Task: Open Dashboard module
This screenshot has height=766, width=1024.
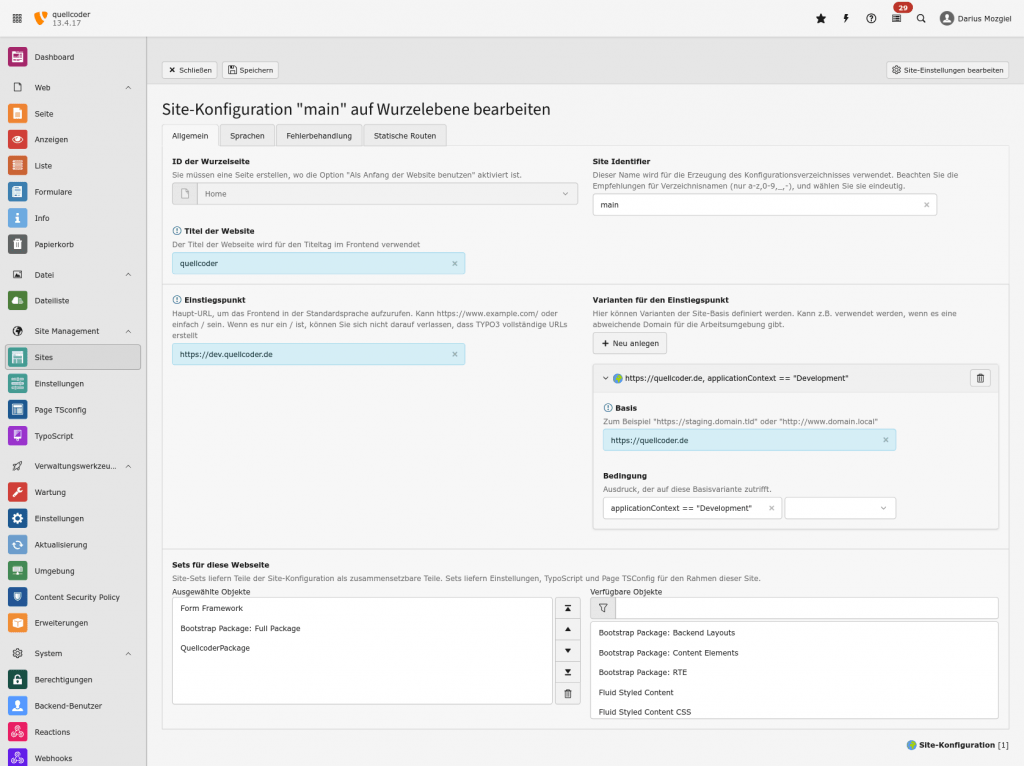Action: (x=73, y=57)
